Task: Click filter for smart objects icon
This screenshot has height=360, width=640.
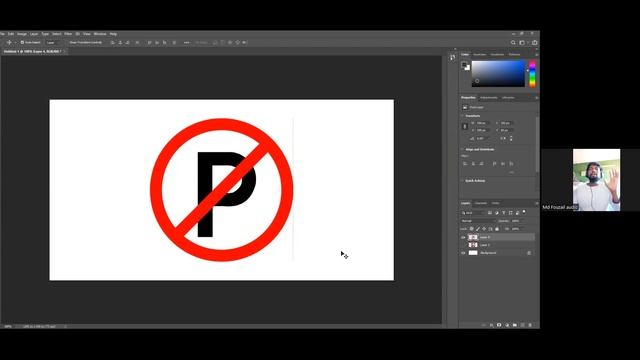Action: [517, 213]
